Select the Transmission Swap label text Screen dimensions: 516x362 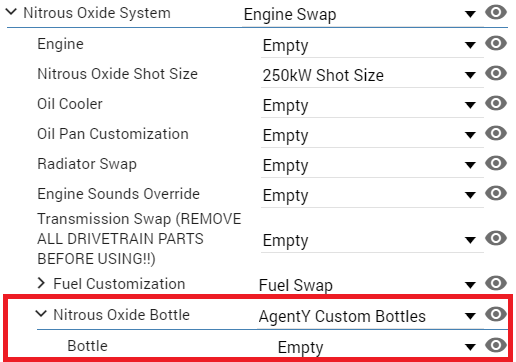coord(139,239)
